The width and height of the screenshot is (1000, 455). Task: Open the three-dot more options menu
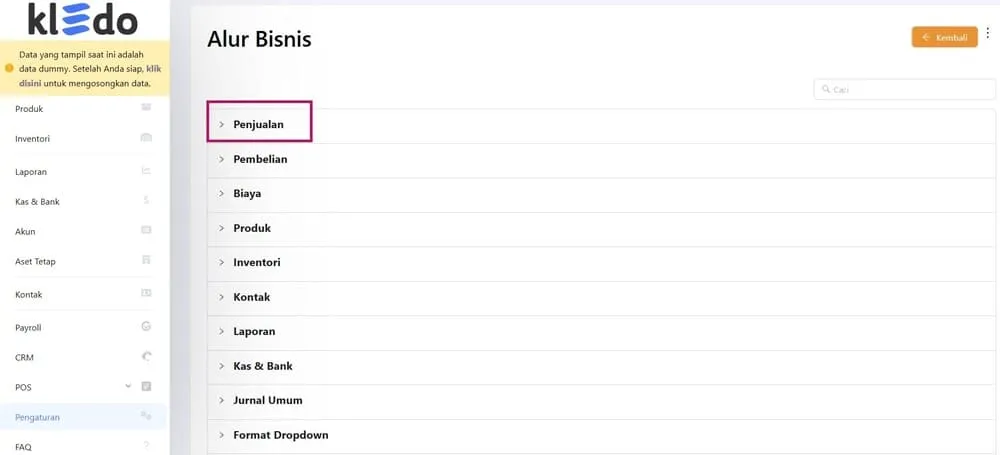click(x=988, y=35)
